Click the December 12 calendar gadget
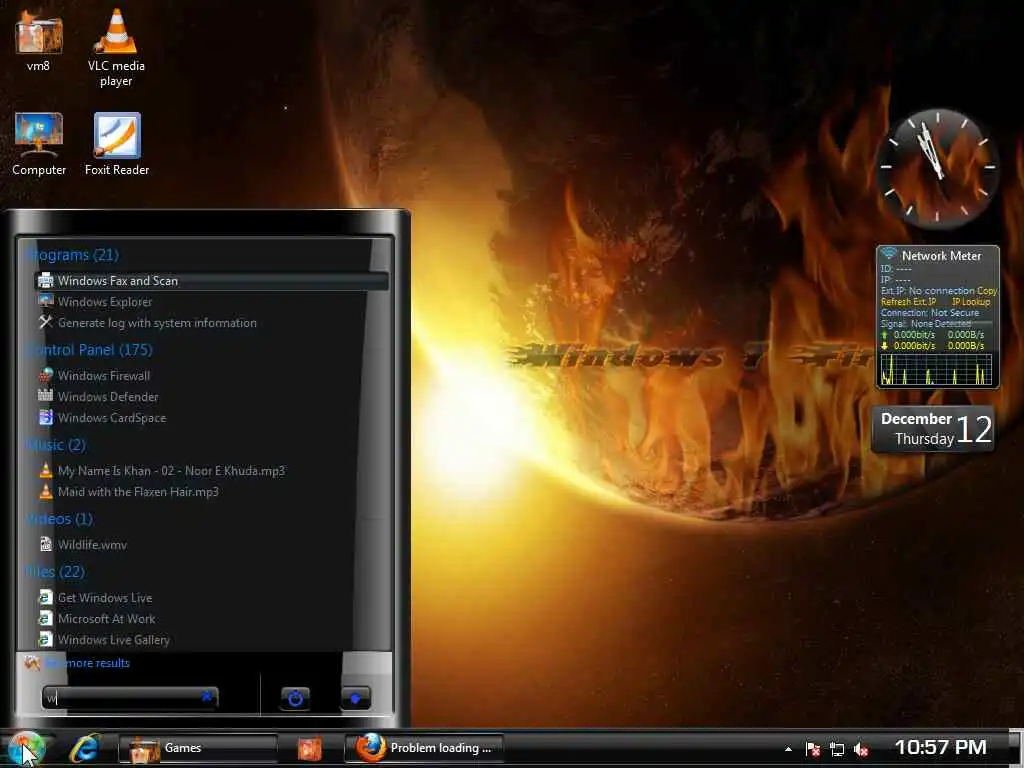 click(933, 429)
